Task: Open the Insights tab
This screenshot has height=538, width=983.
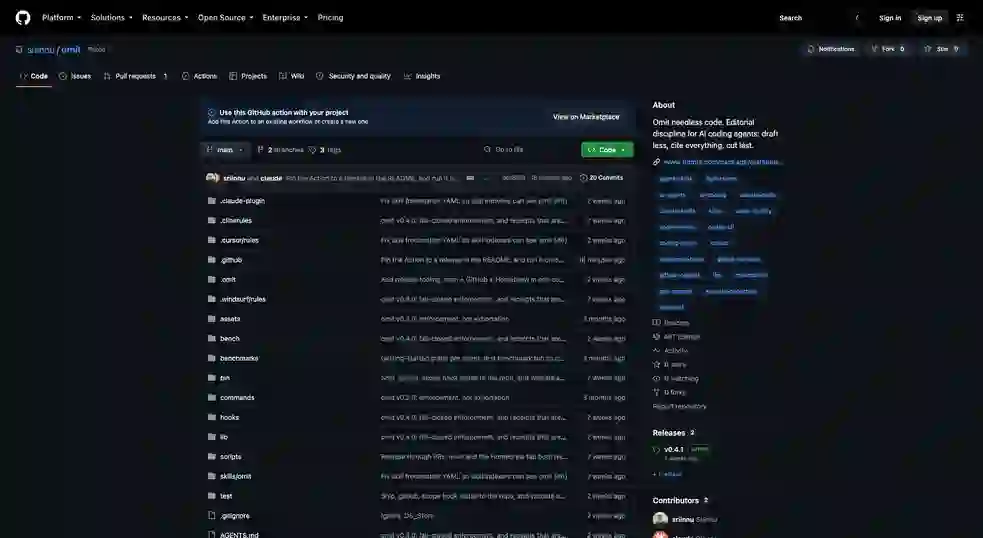Action: pos(422,76)
